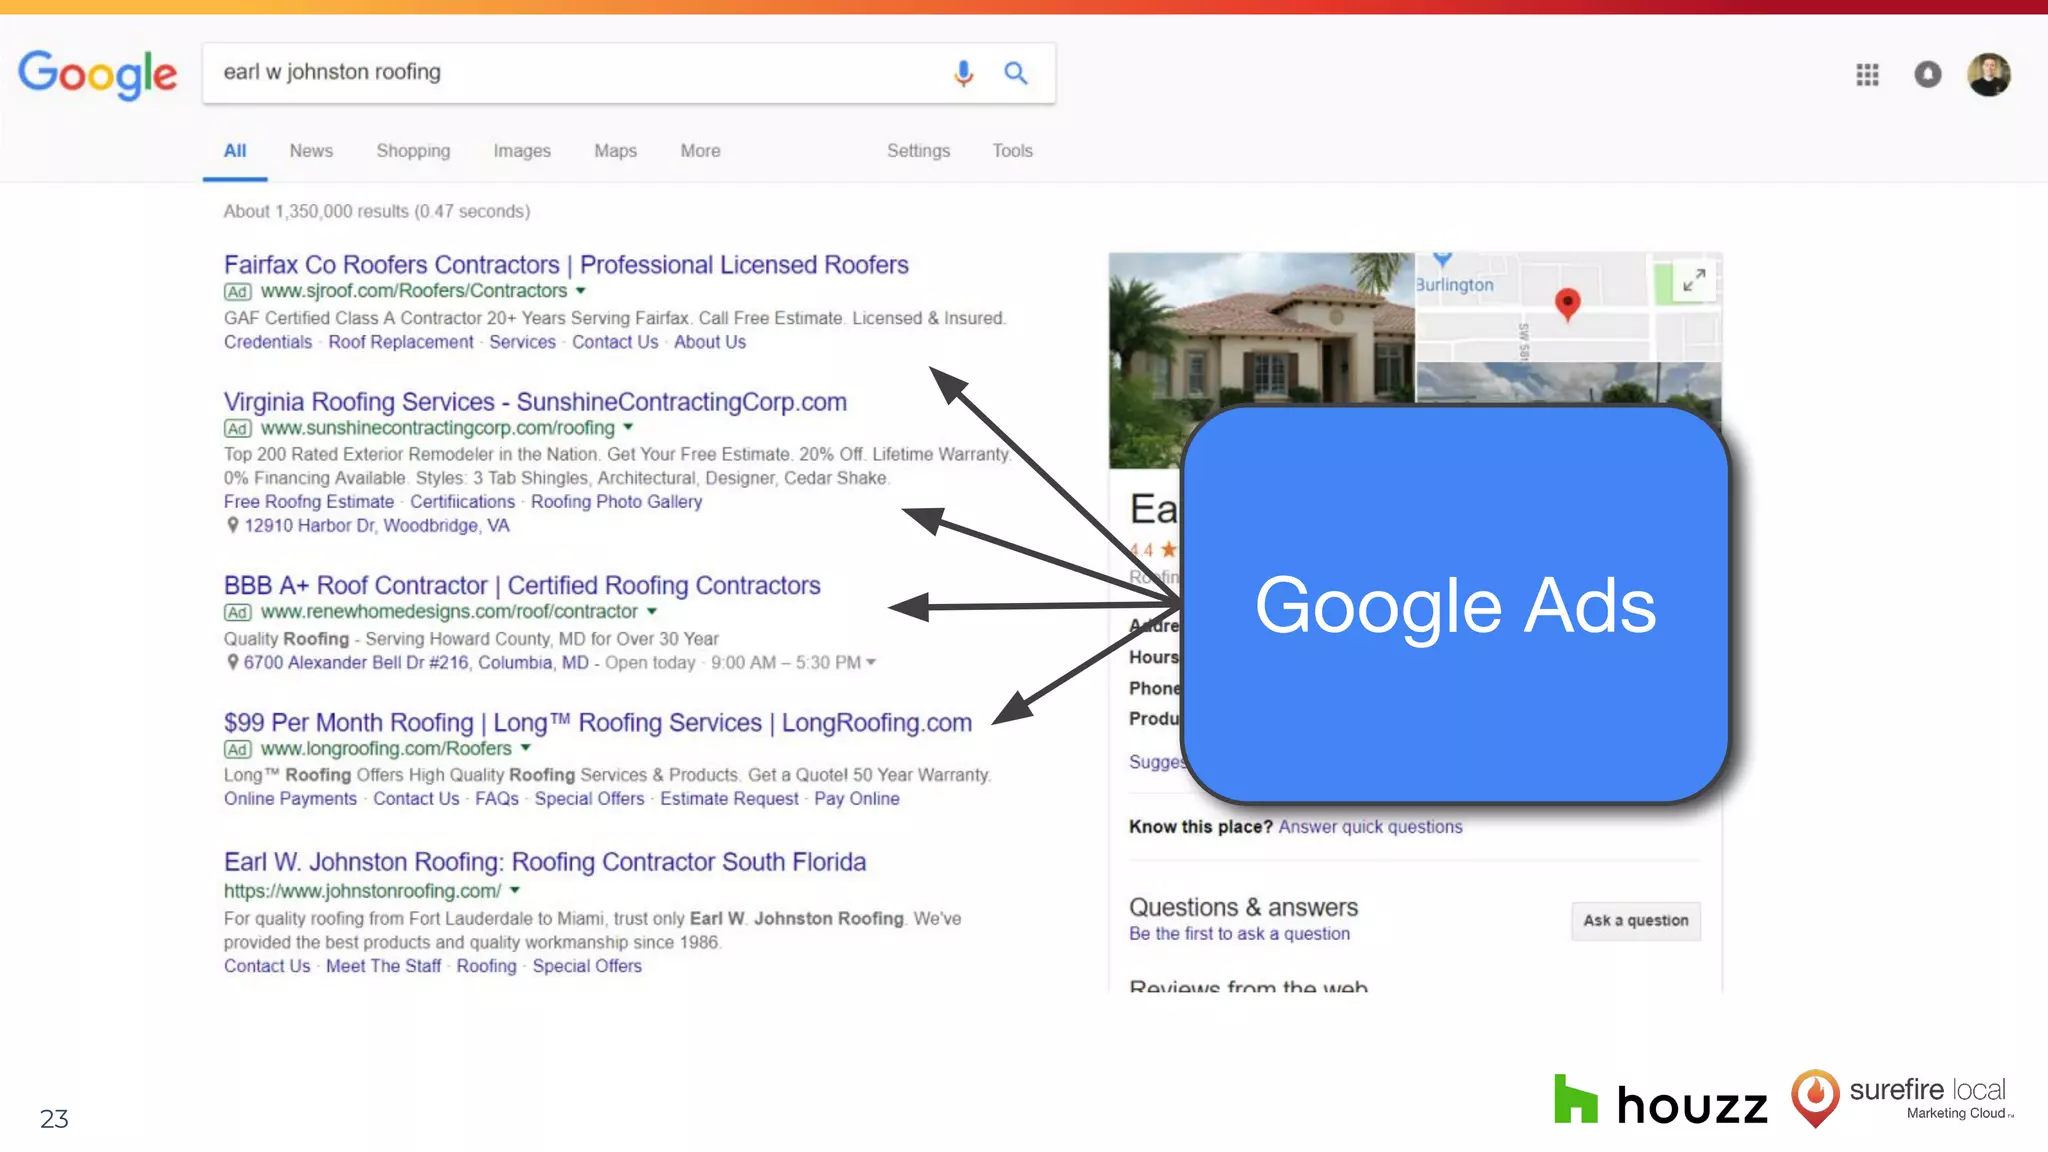This screenshot has height=1152, width=2048.
Task: Click Ad badge beside sunshinecontractingcorp.com
Action: (x=237, y=429)
